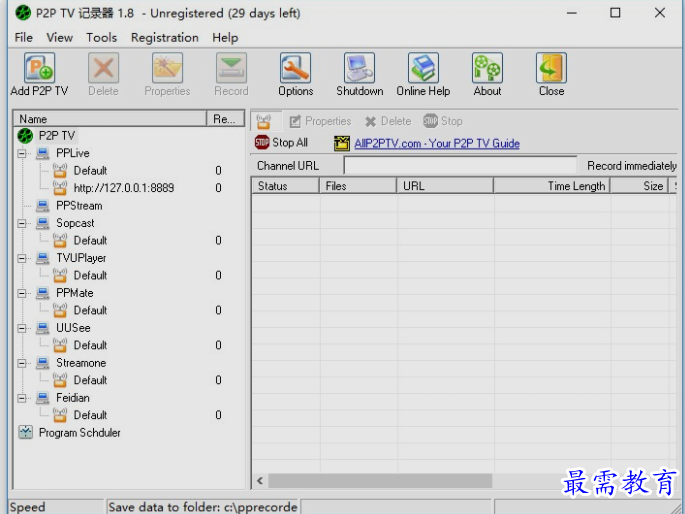Select the Feidian tree item
This screenshot has width=685, height=514.
(73, 398)
